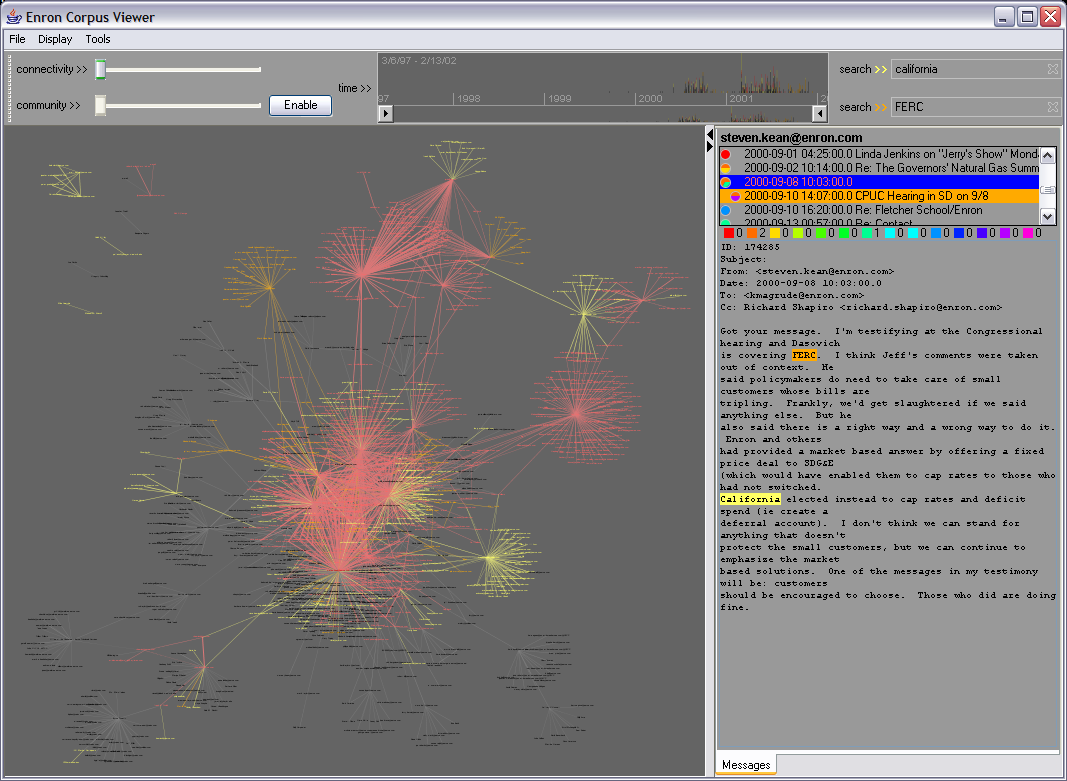Minimize the Enron Corpus Viewer window
The image size is (1067, 781).
point(1004,16)
